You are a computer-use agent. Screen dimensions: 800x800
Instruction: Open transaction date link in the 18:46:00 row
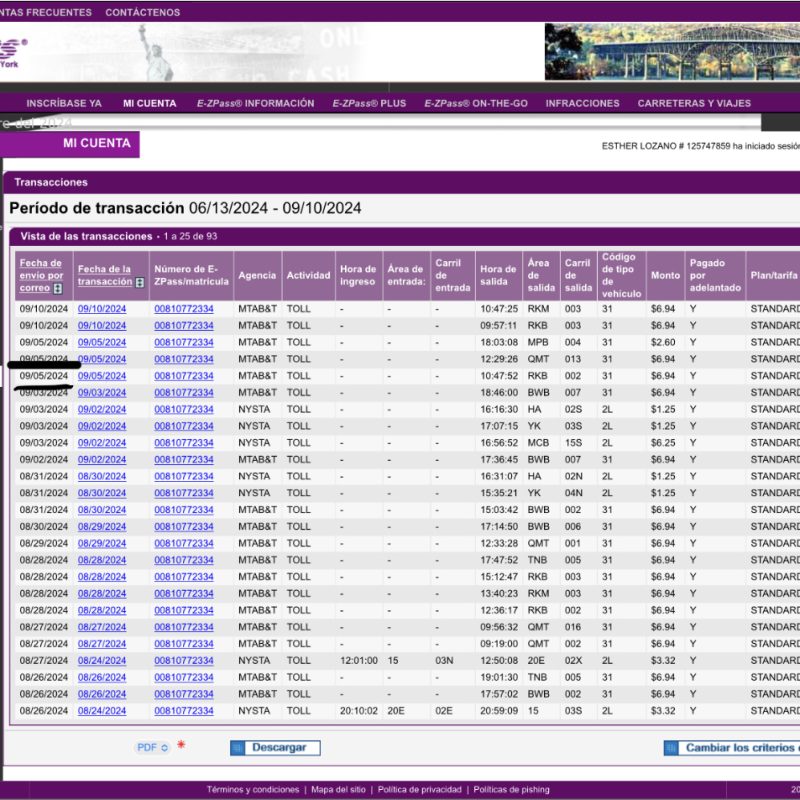pyautogui.click(x=102, y=393)
